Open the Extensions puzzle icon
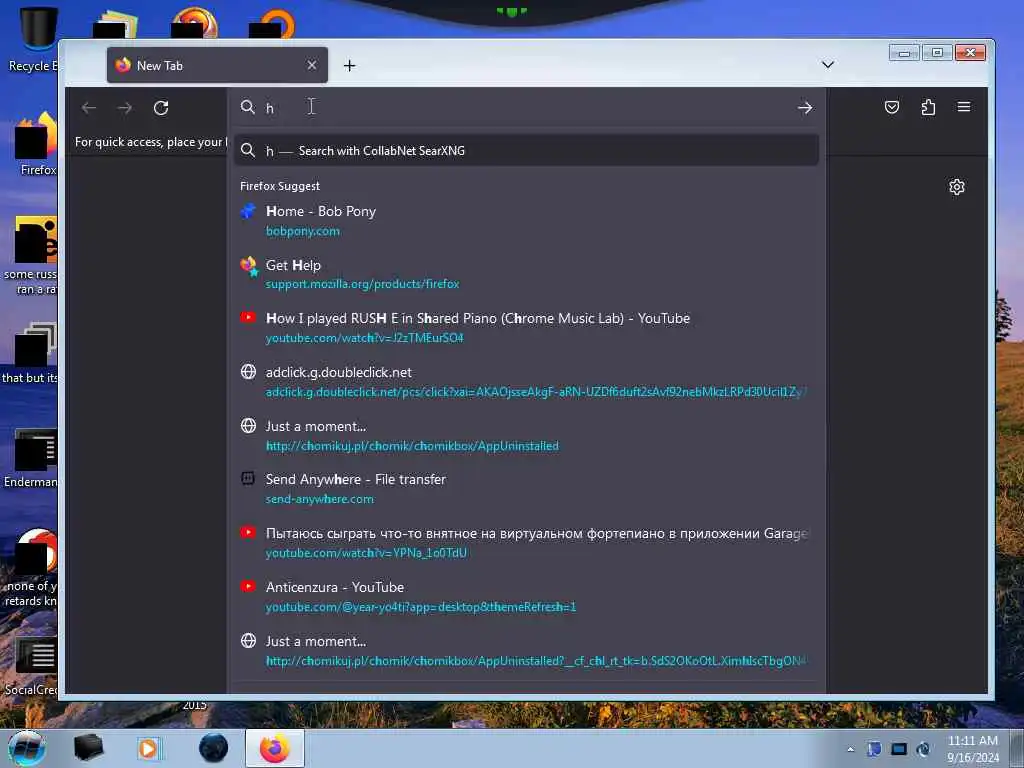 click(x=928, y=107)
